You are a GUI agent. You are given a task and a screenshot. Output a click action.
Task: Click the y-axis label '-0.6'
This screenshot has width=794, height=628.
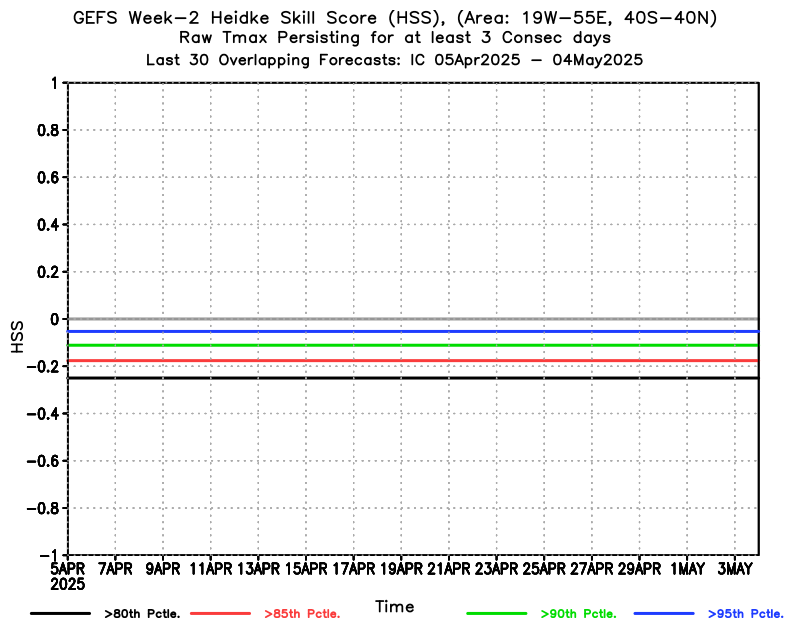tap(43, 461)
